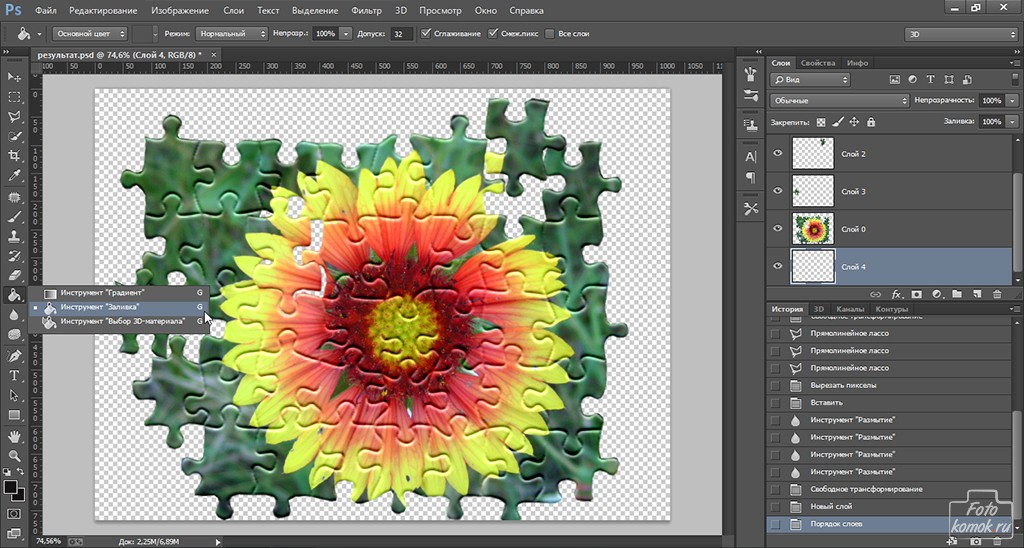This screenshot has height=548, width=1024.
Task: Lock image pixels brush icon
Action: pos(838,122)
